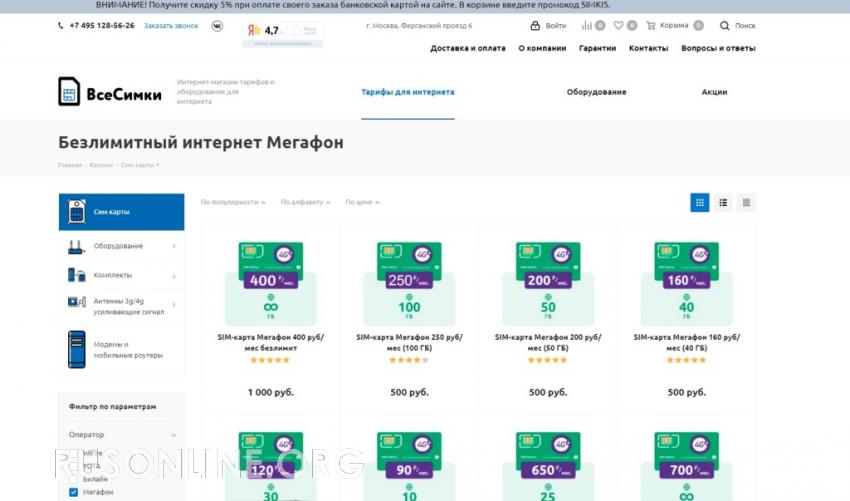
Task: Call number +7 495 128-56-26
Action: coord(102,25)
